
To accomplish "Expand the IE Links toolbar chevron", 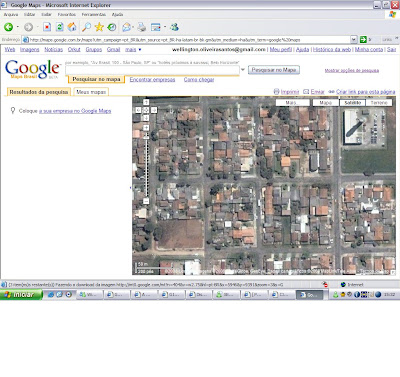I will (397, 39).
